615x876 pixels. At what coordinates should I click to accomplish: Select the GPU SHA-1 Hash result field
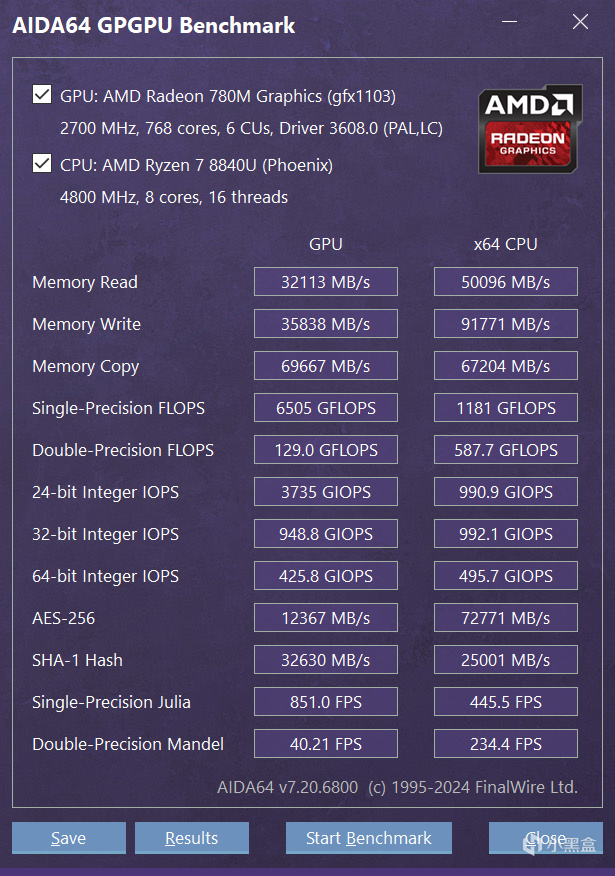coord(325,660)
